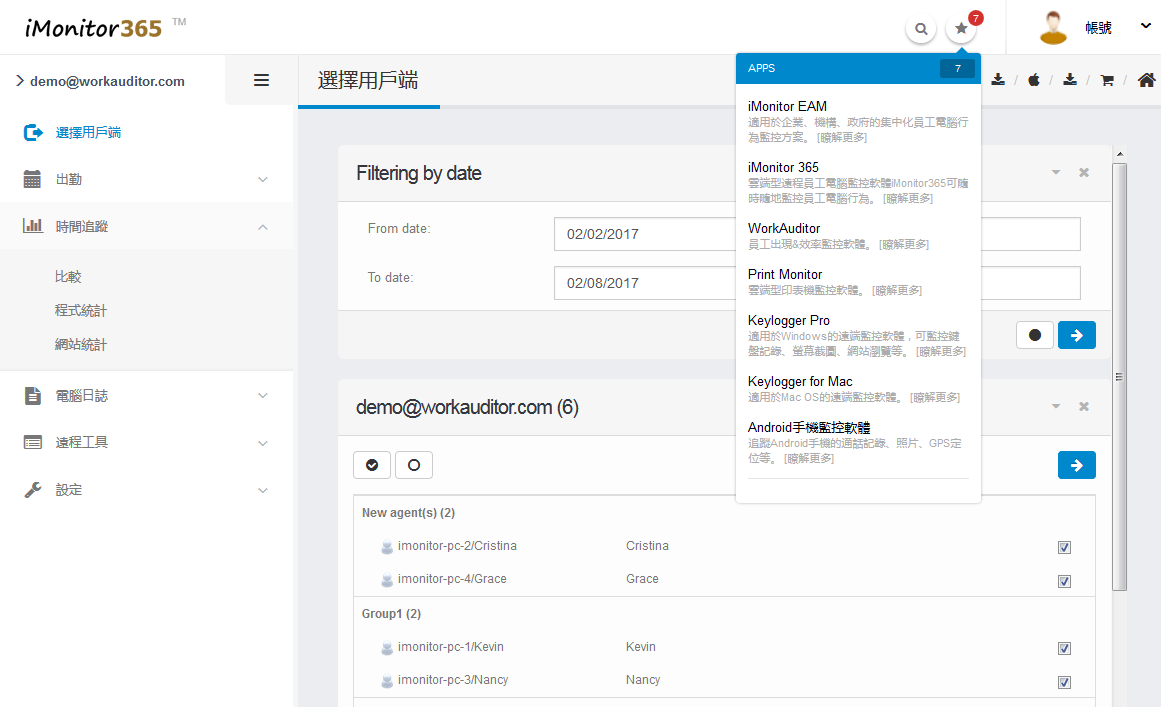This screenshot has width=1161, height=707.
Task: Click the Apple download icon
Action: coord(1034,80)
